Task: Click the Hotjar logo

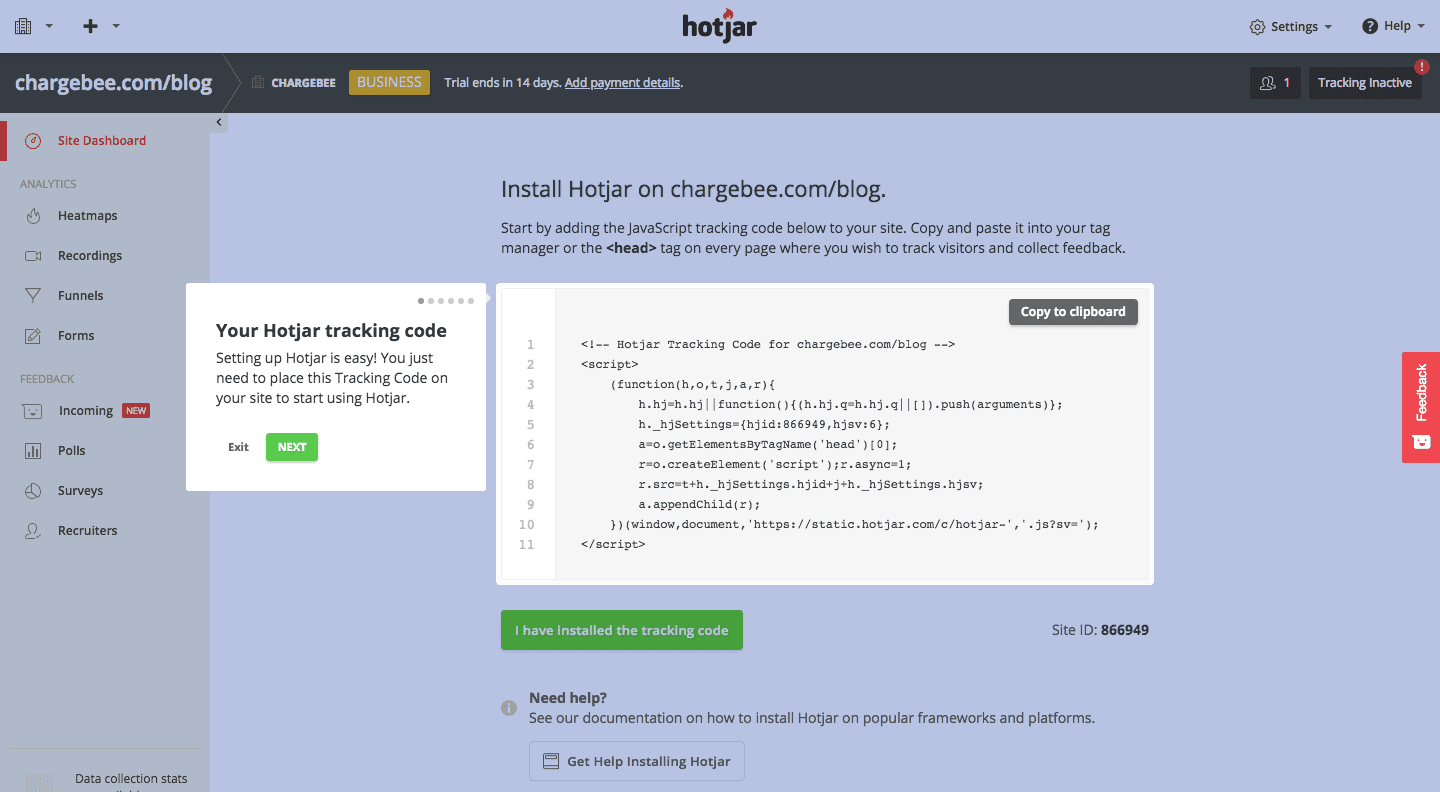Action: pos(719,25)
